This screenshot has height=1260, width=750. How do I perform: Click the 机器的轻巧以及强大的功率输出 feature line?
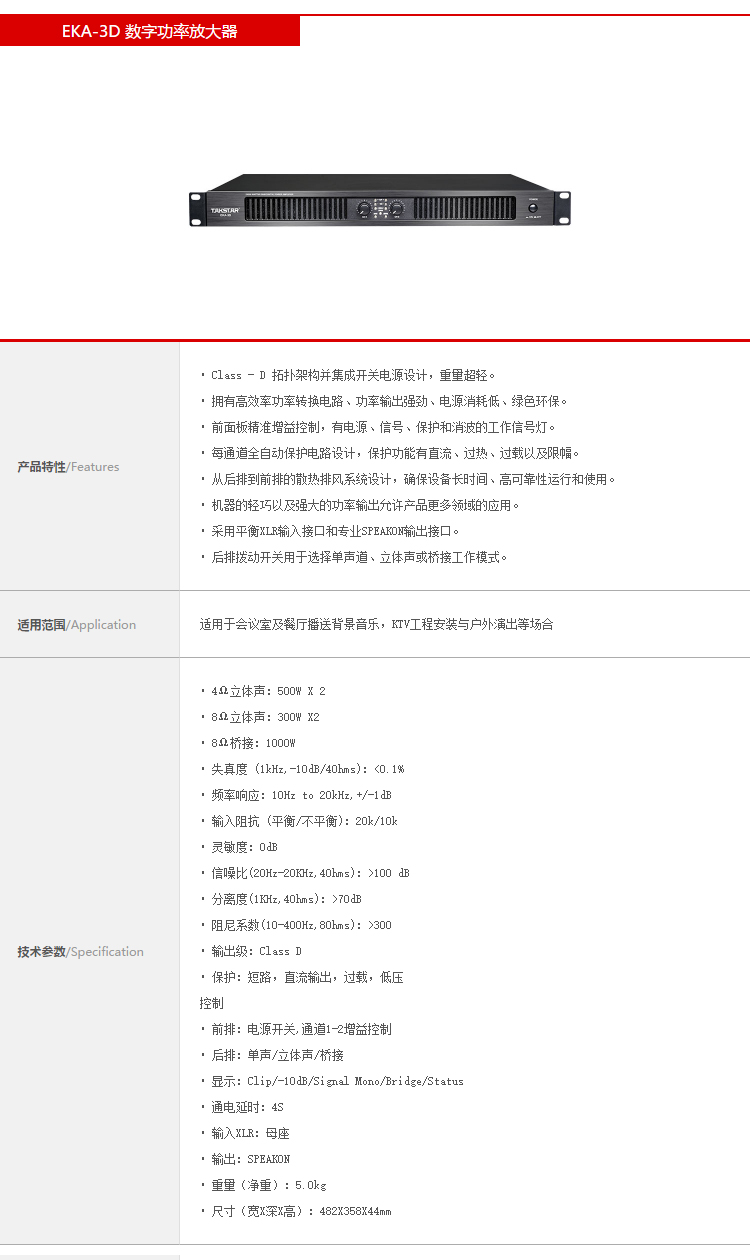(360, 505)
